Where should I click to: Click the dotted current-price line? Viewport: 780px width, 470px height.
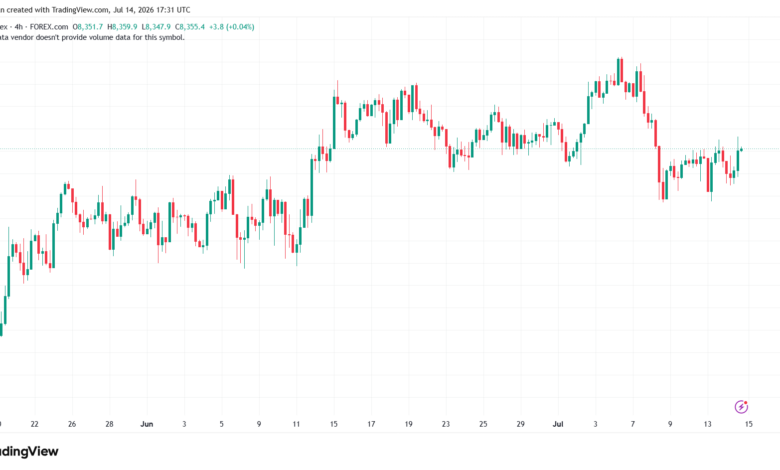(390, 149)
